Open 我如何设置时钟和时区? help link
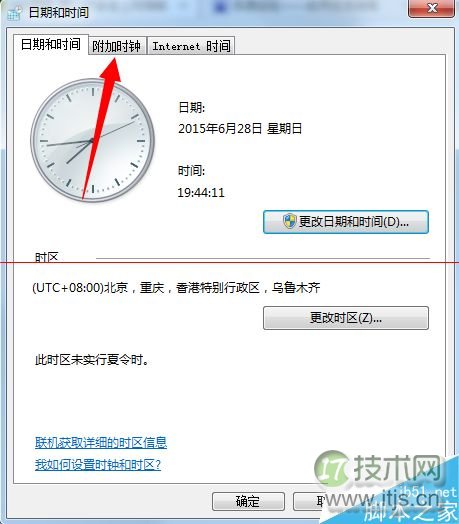Image resolution: width=459 pixels, height=524 pixels. coord(98,465)
